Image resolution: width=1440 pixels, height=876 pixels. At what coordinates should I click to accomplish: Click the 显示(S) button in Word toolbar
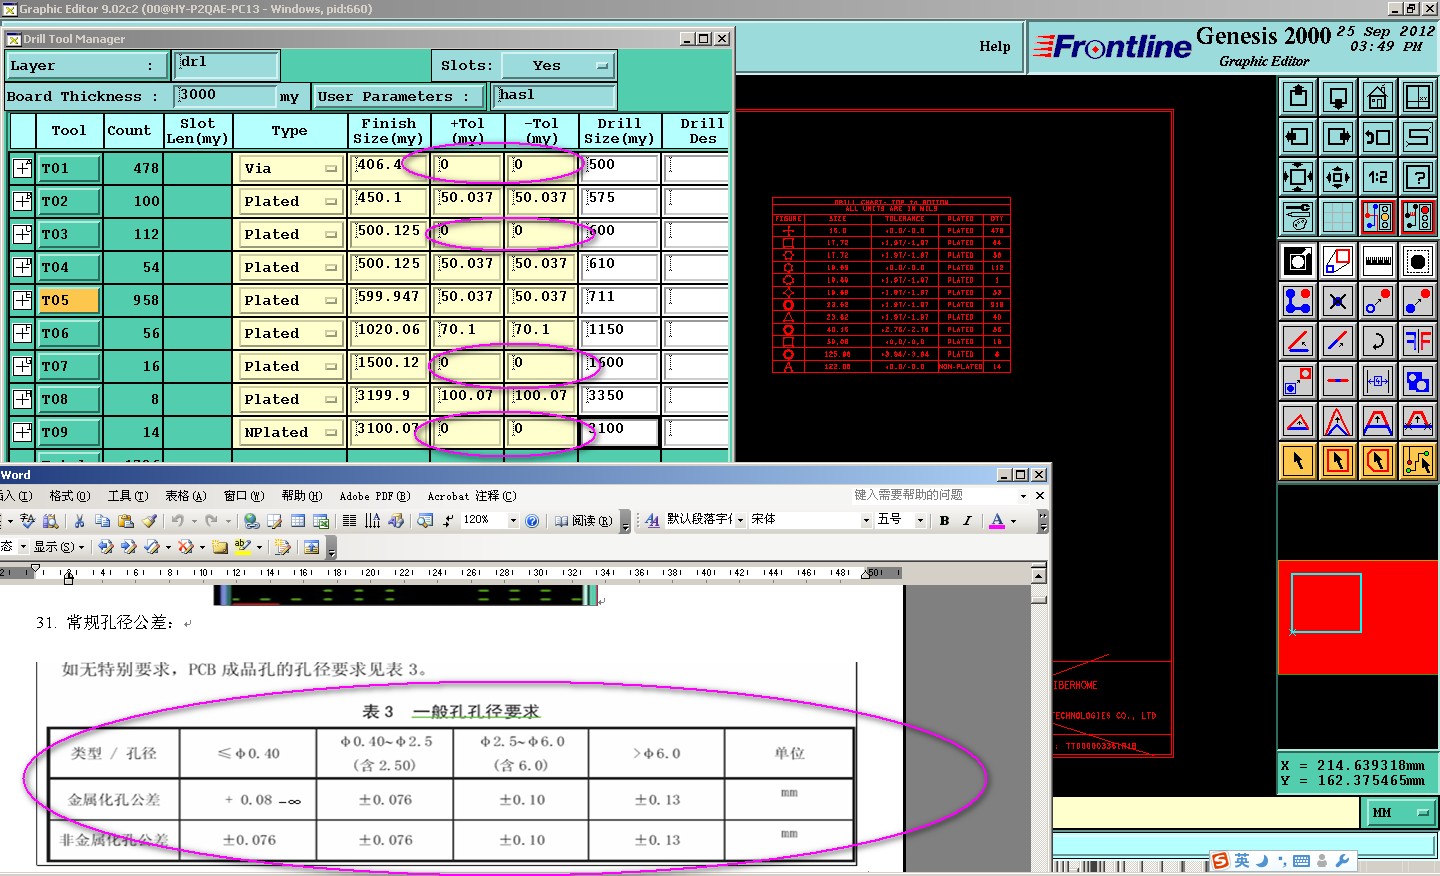click(59, 547)
